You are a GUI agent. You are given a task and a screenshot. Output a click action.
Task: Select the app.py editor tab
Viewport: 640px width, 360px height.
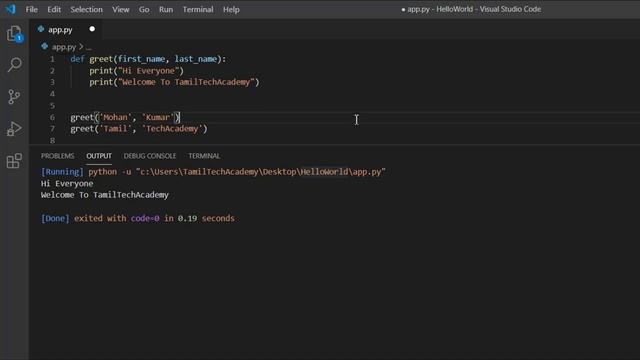pos(66,29)
